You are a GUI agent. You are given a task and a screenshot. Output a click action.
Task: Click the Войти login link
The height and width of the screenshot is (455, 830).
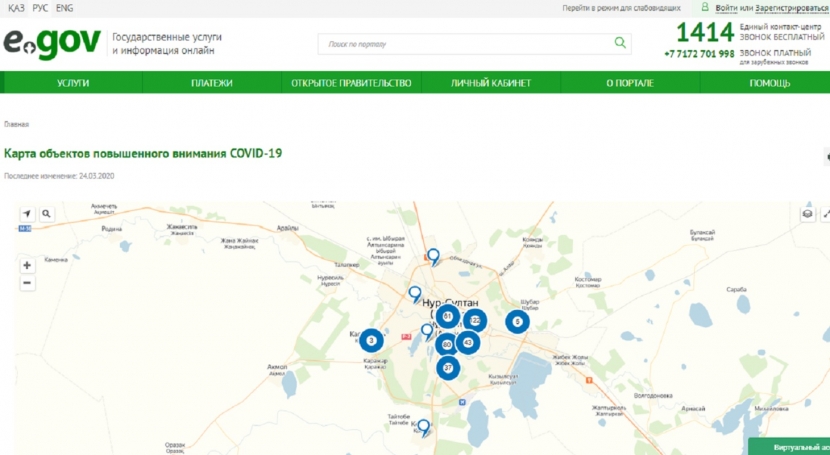coord(727,8)
